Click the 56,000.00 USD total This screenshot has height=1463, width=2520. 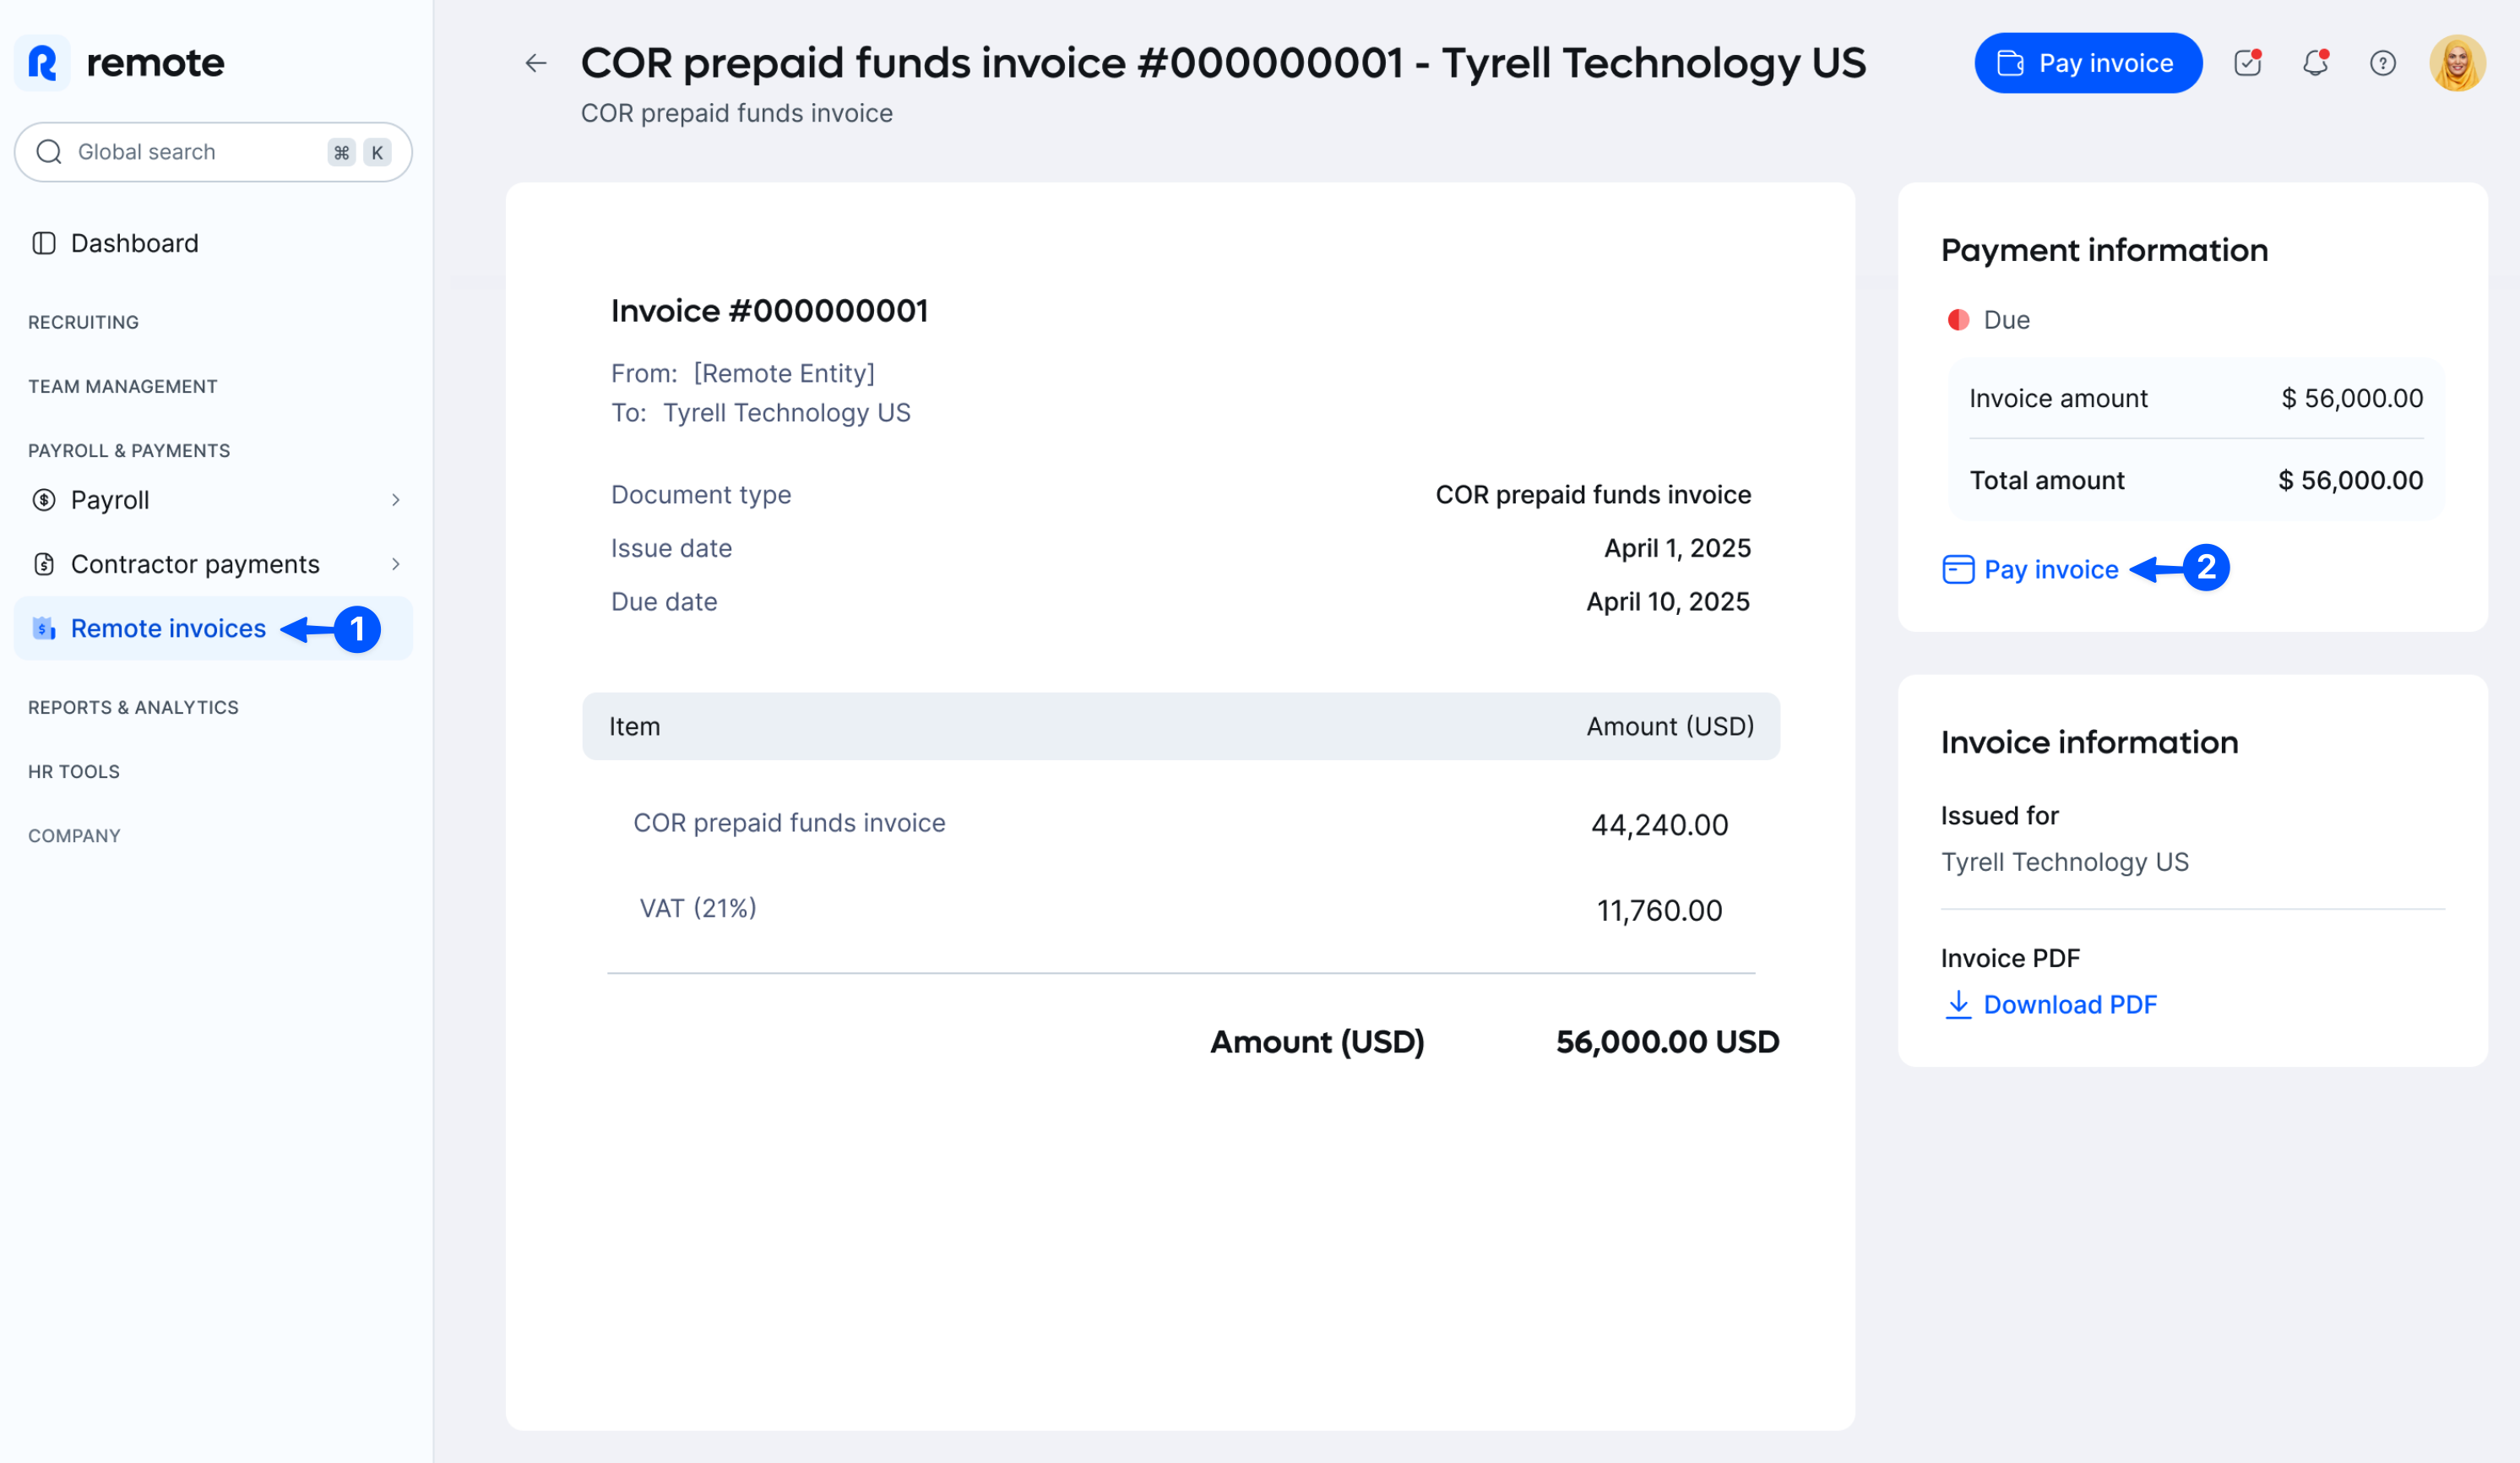(x=1667, y=1042)
